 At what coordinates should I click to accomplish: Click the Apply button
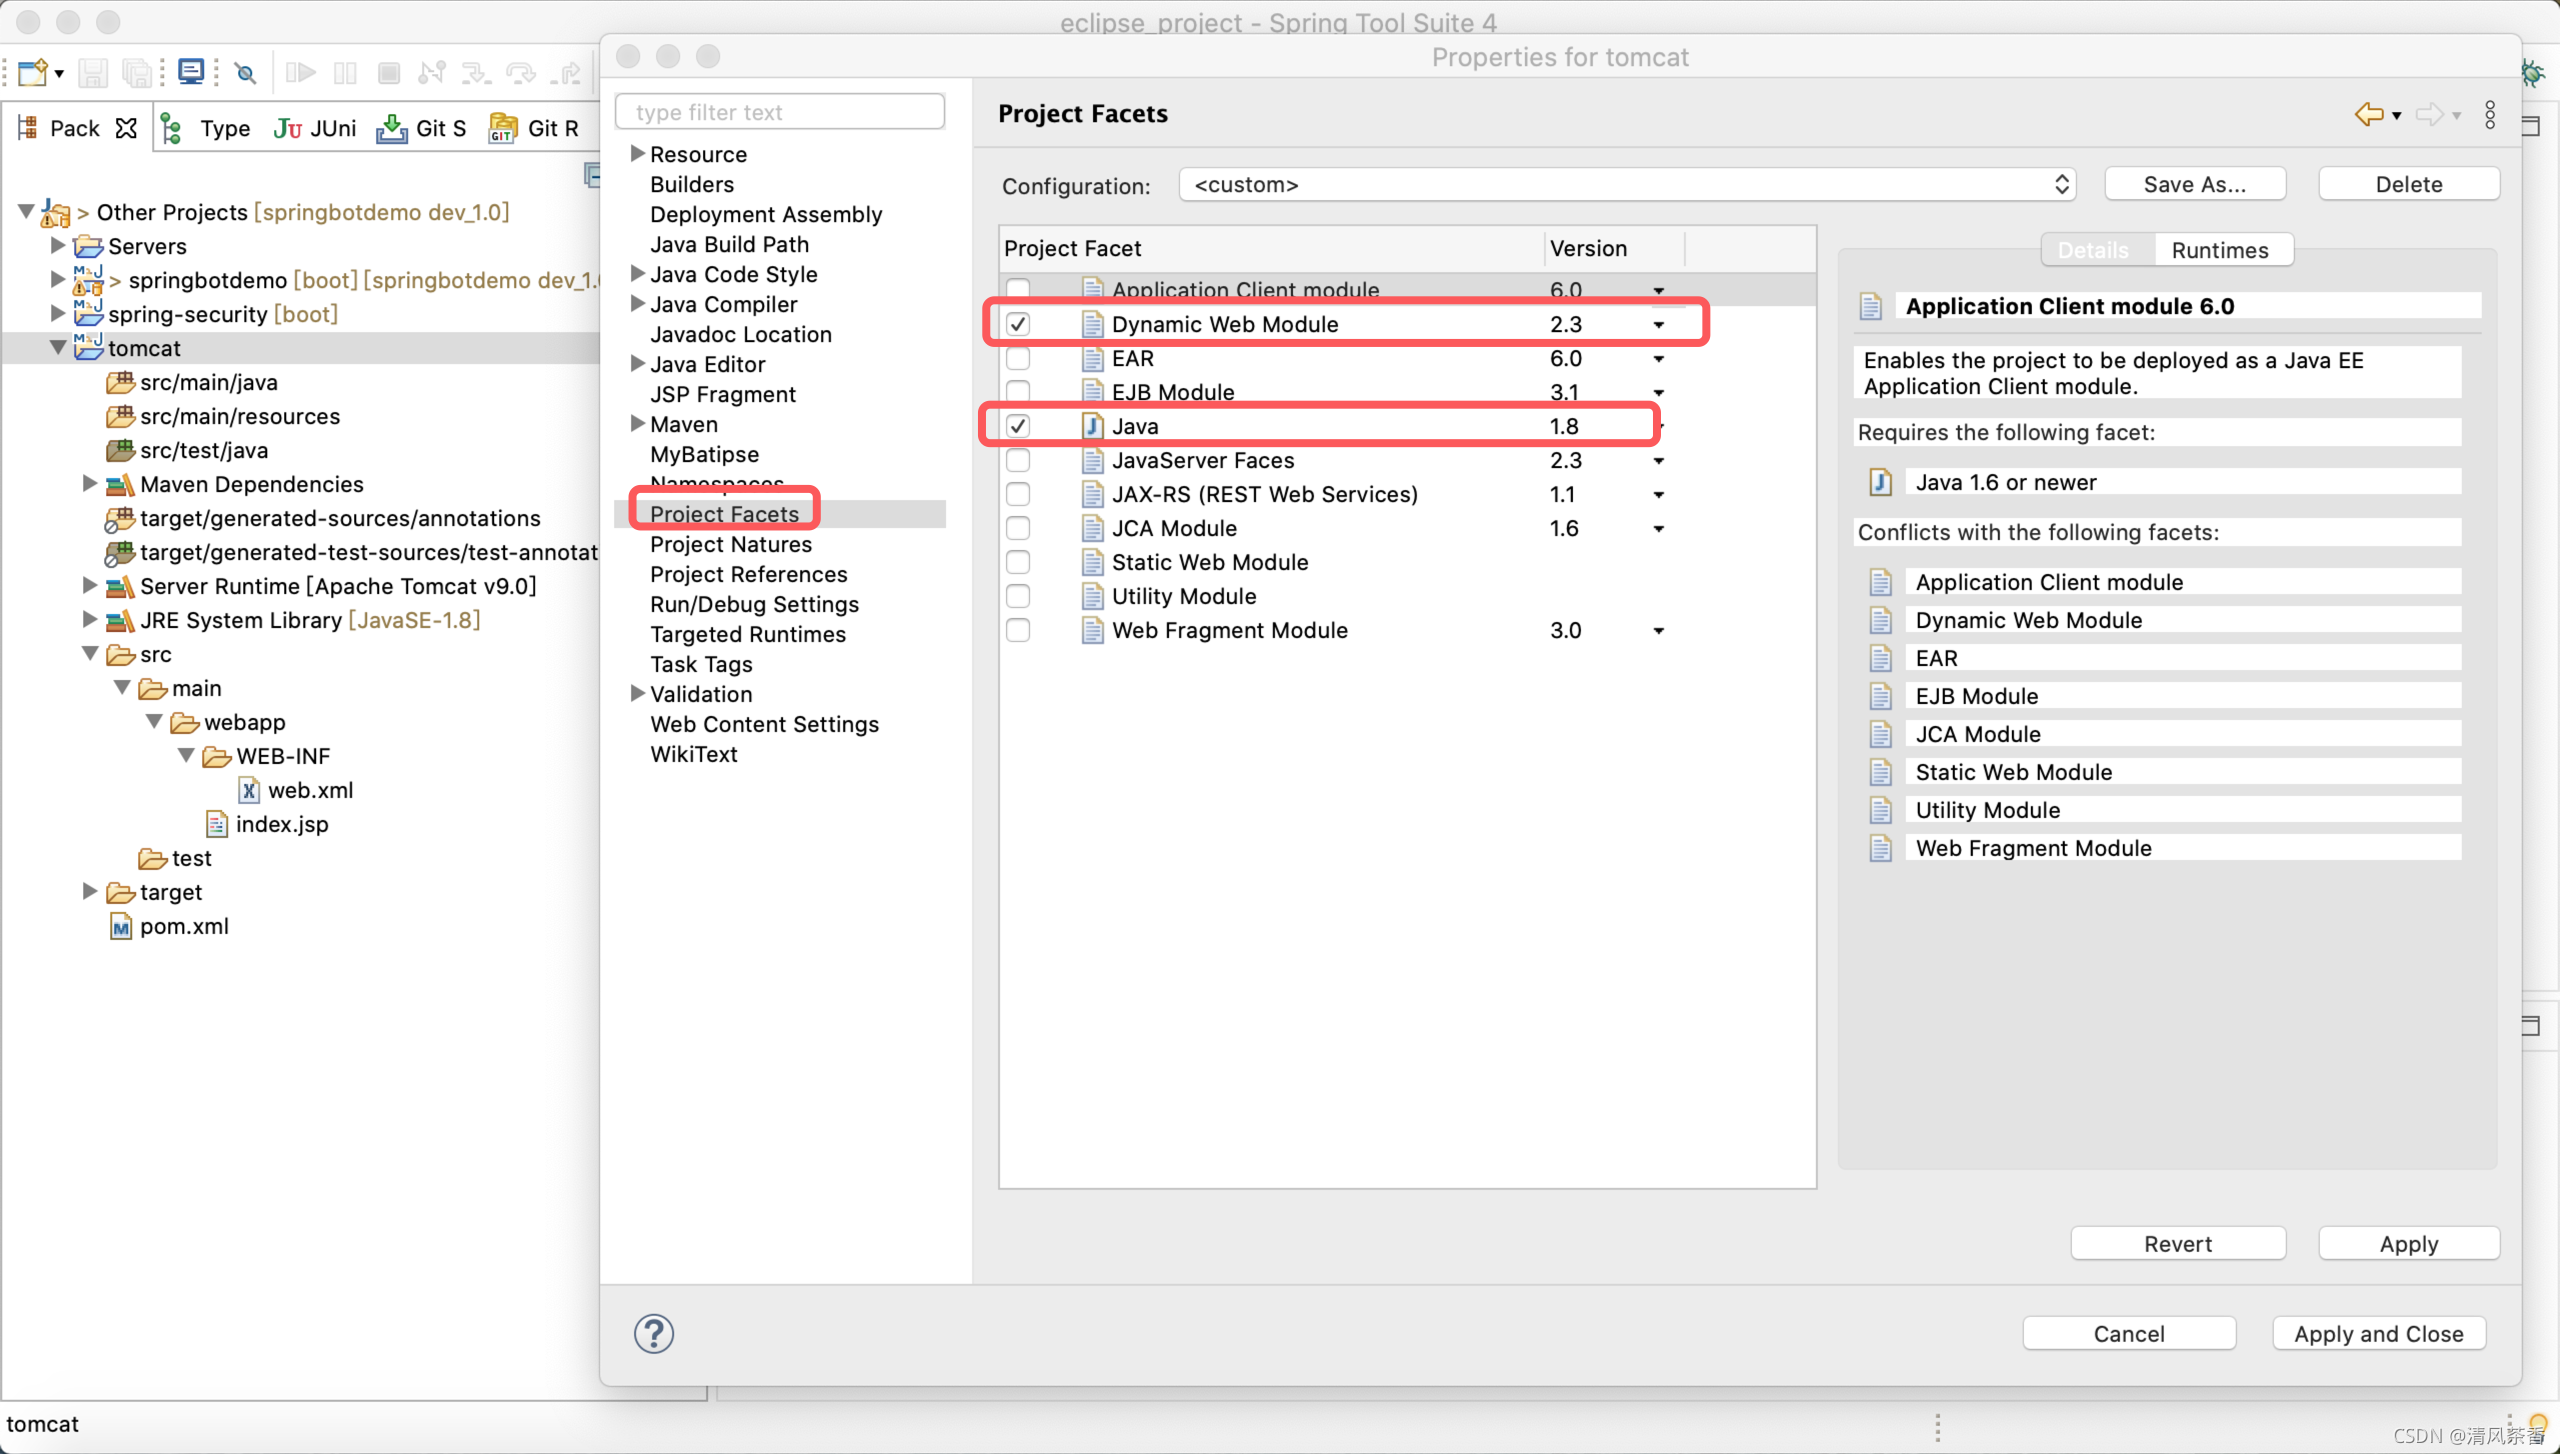coord(2408,1243)
